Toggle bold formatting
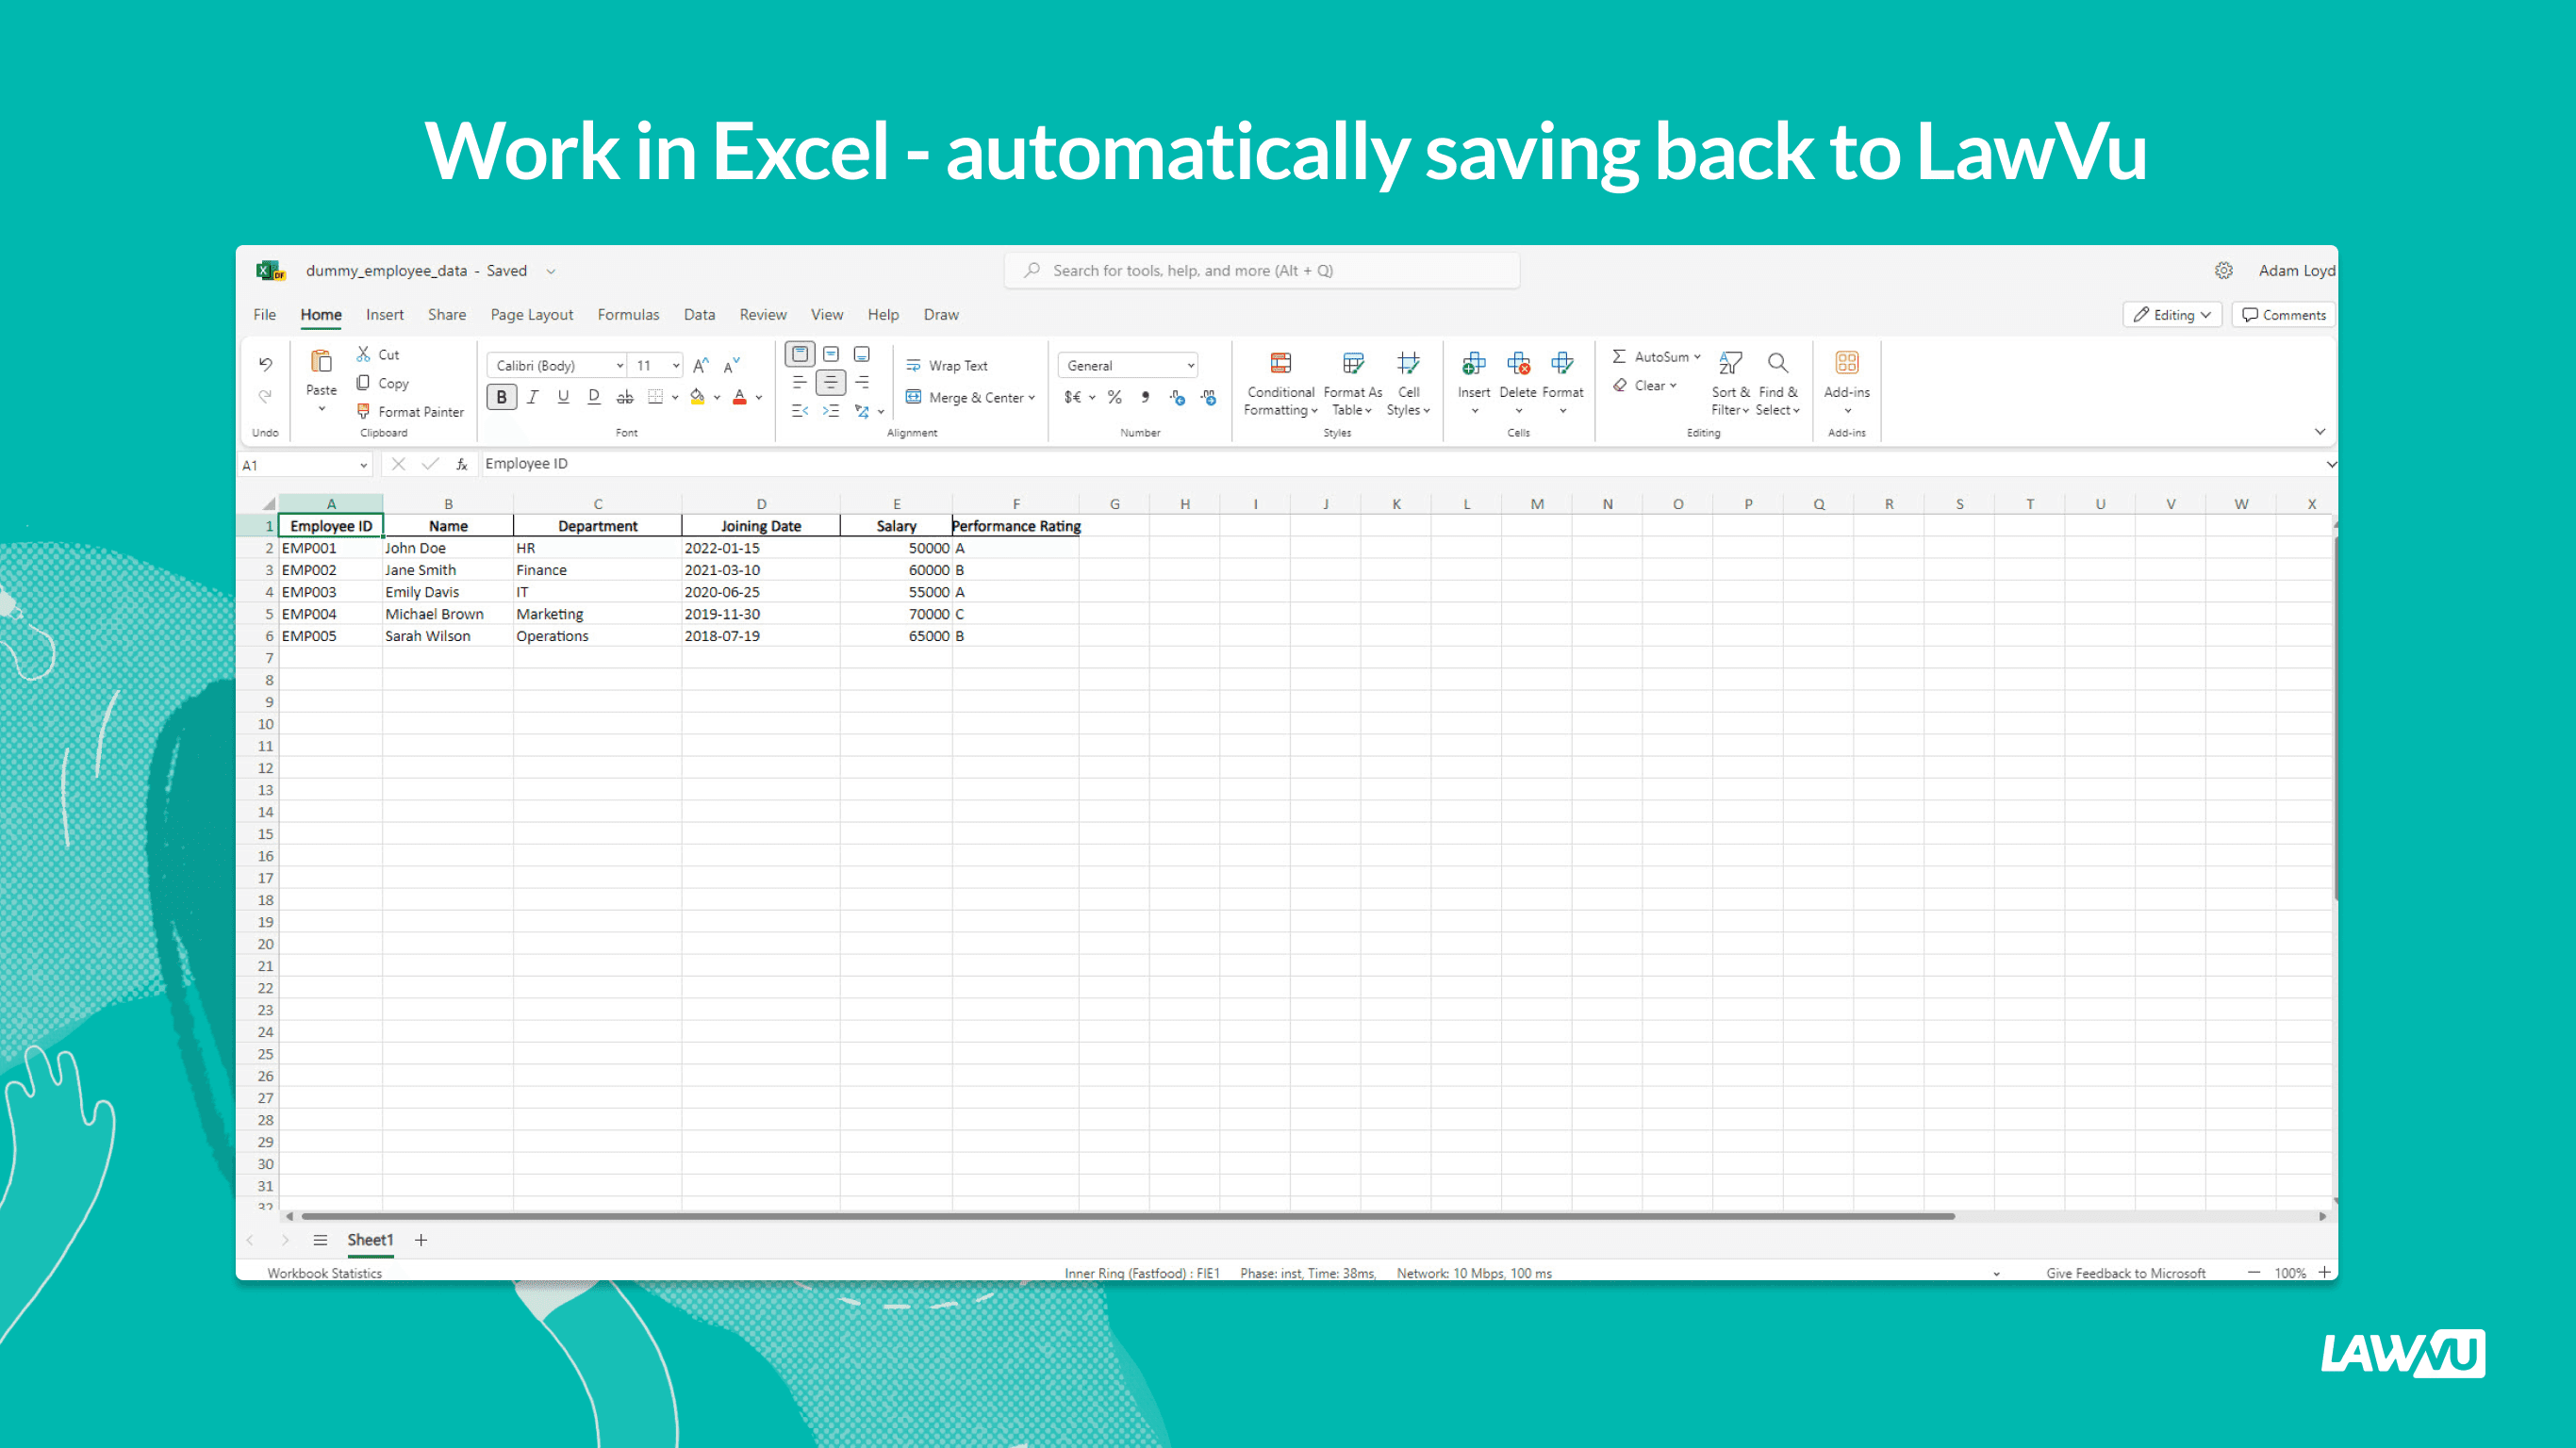The image size is (2576, 1448). pyautogui.click(x=501, y=397)
